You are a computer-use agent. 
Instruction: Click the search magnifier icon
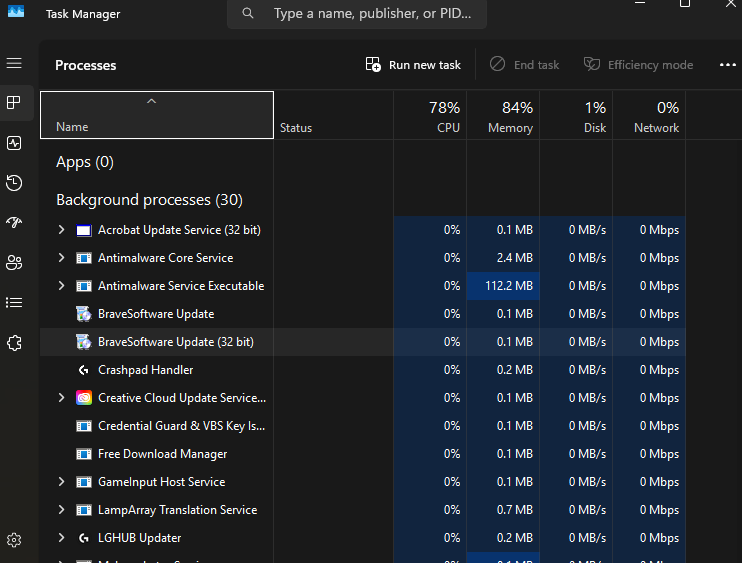click(247, 13)
